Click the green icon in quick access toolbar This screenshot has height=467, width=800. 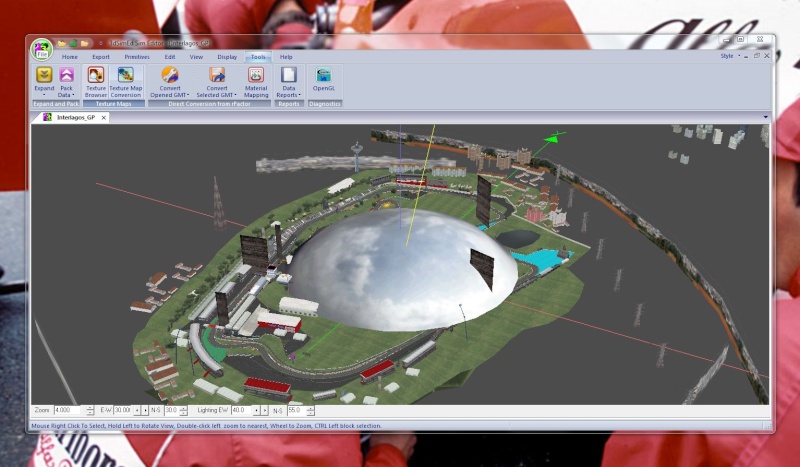[73, 43]
